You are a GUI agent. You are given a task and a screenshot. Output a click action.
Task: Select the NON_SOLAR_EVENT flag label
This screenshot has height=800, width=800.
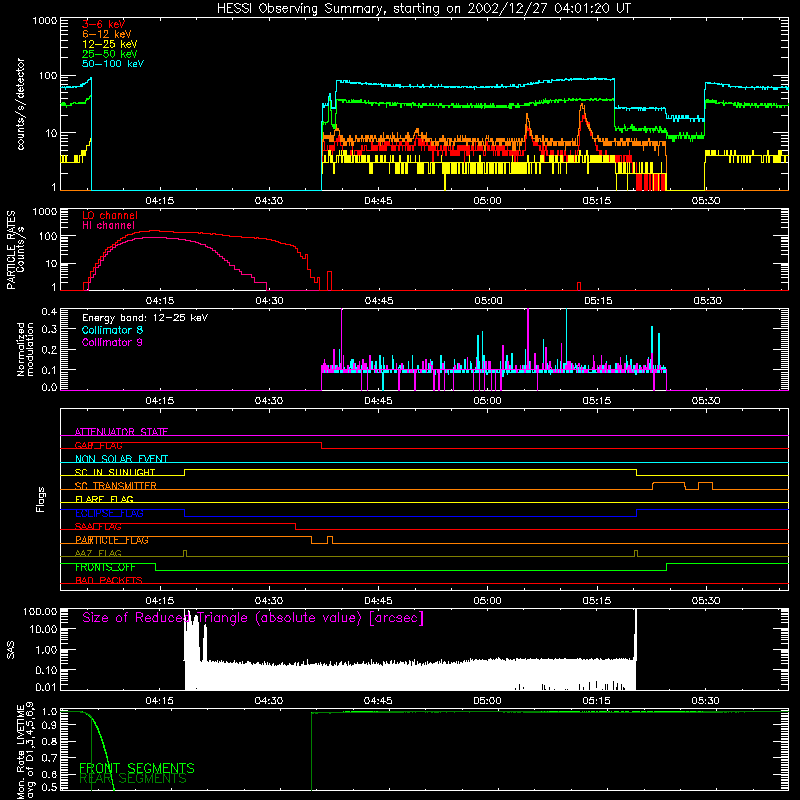click(121, 459)
